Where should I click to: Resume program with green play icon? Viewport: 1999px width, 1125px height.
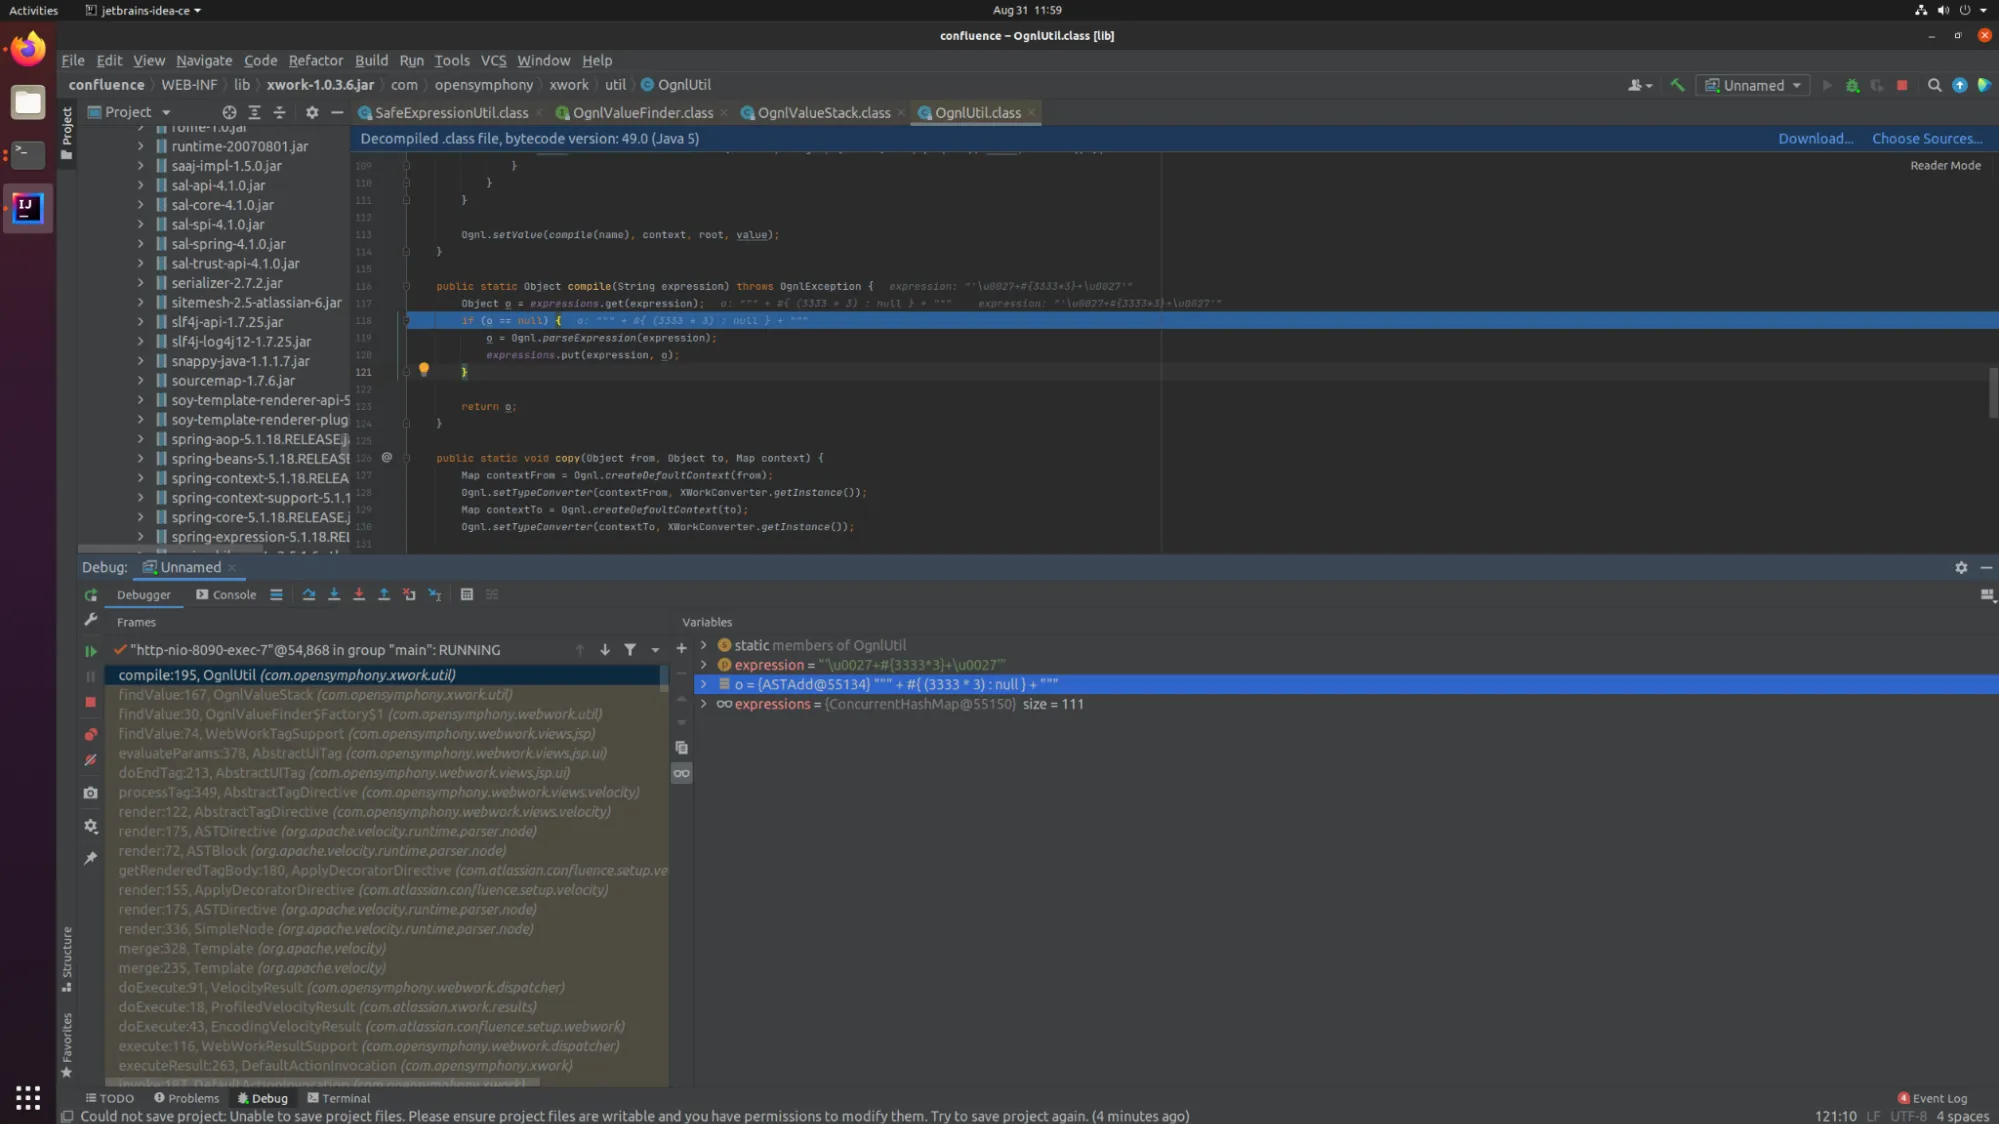click(x=90, y=651)
